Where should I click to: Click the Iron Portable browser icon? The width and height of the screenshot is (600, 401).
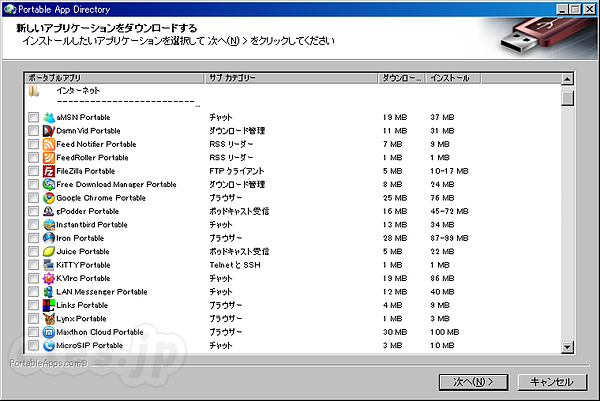pyautogui.click(x=48, y=238)
